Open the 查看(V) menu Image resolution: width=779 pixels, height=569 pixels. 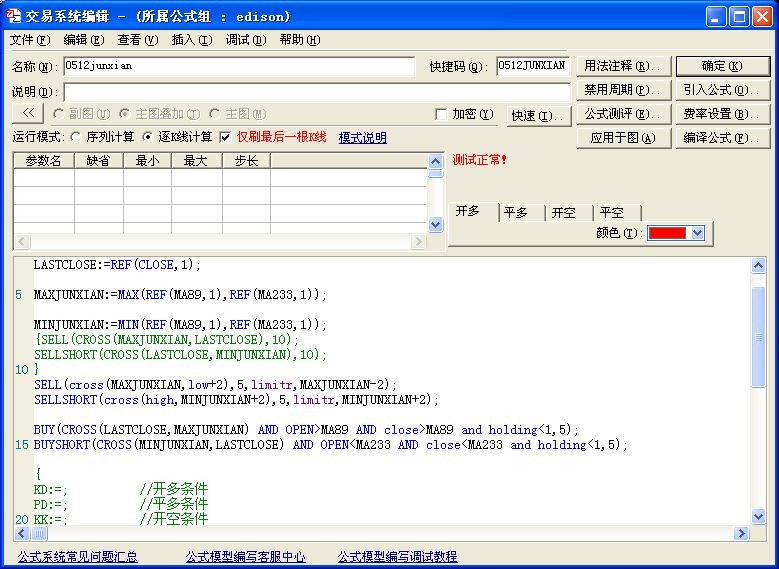click(138, 40)
